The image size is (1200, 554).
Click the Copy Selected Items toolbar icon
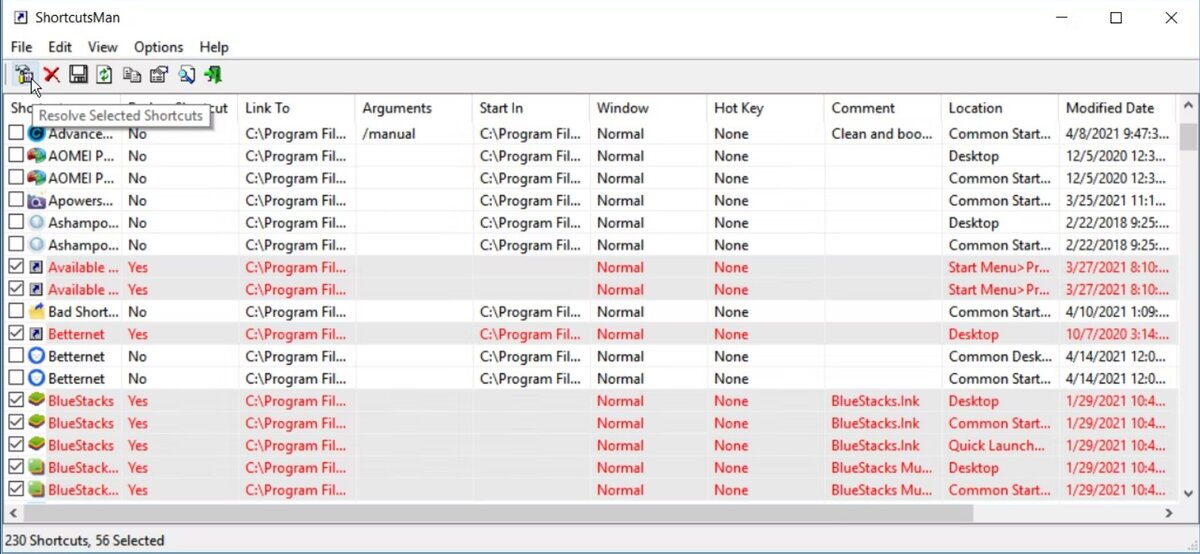[131, 75]
